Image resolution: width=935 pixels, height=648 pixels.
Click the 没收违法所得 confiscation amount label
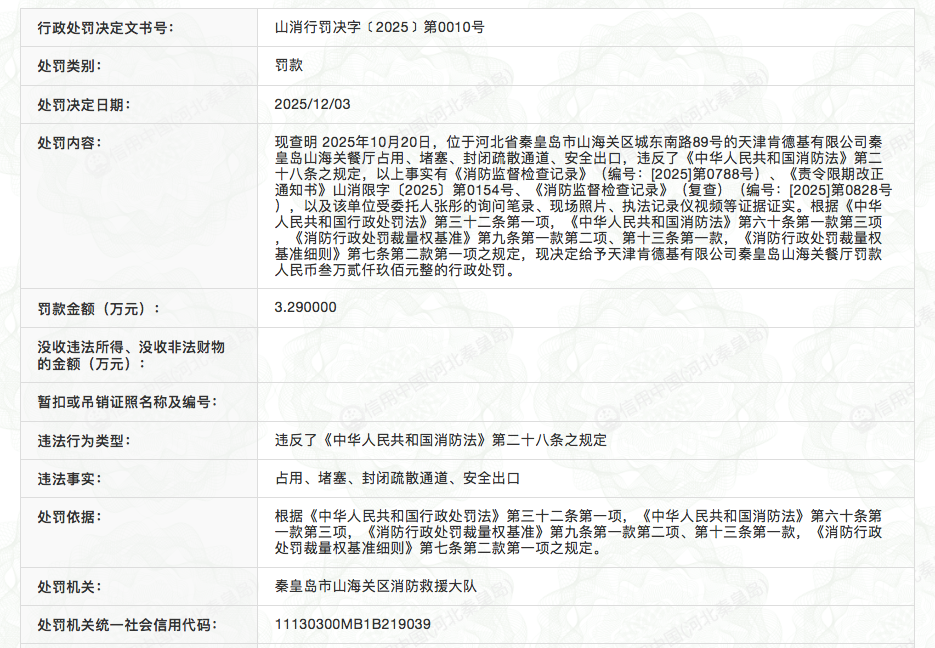tap(130, 355)
